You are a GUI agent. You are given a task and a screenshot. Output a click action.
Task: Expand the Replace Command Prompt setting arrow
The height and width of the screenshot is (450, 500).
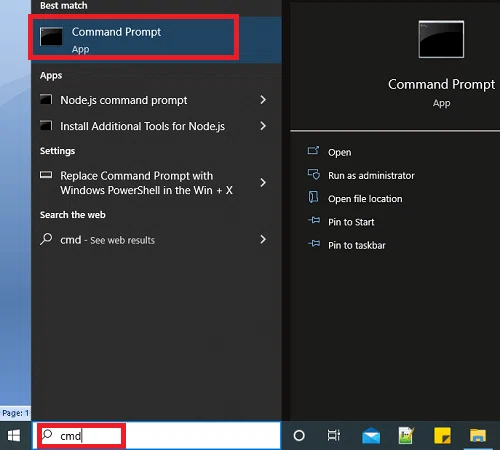(x=263, y=182)
